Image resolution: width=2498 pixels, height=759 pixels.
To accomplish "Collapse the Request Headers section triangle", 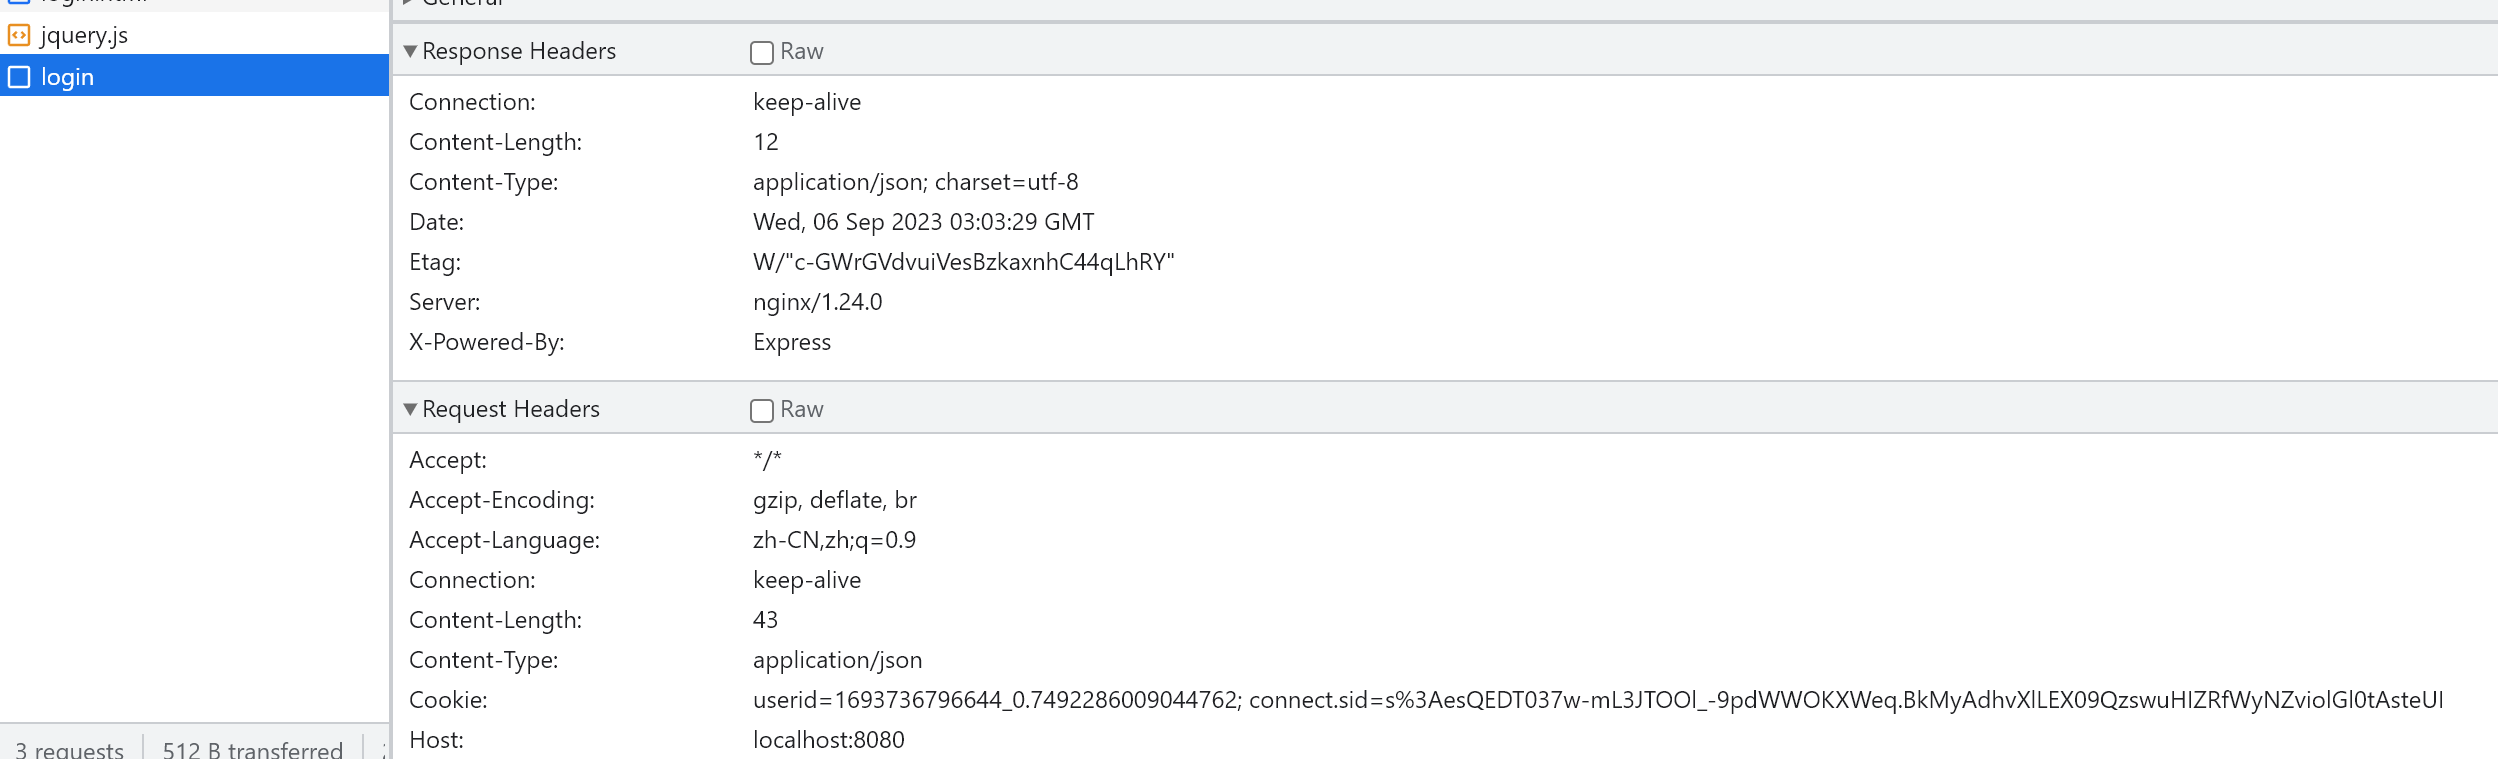I will click(410, 409).
